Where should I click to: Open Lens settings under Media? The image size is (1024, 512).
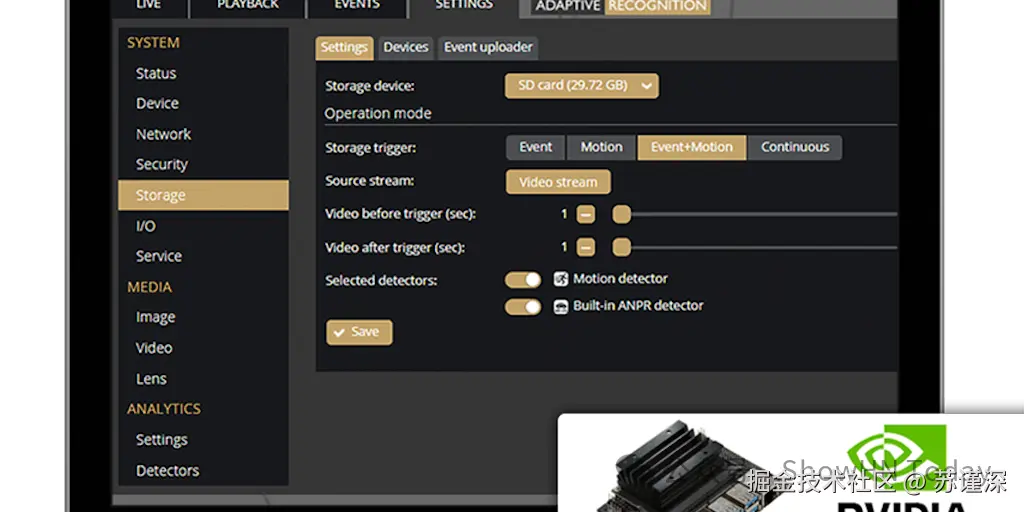[x=151, y=379]
